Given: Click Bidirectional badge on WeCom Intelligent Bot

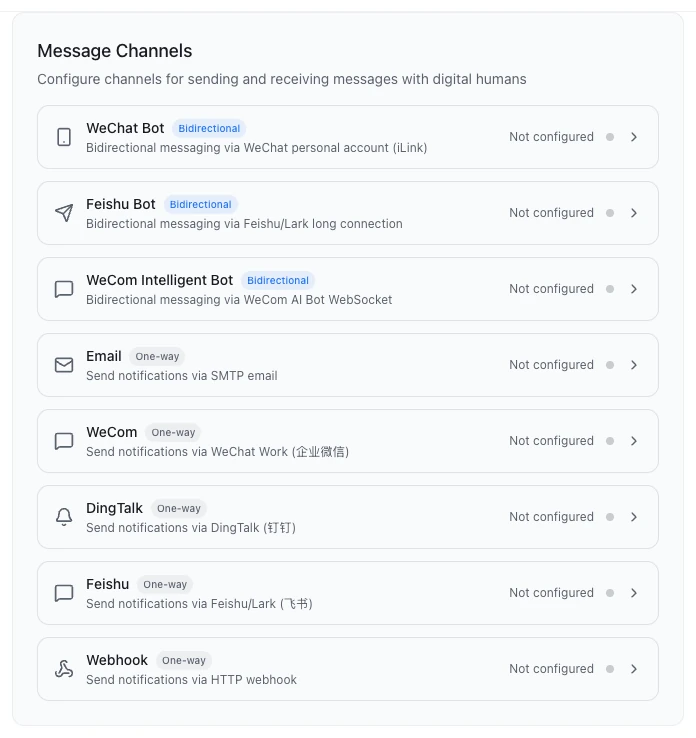Looking at the screenshot, I should [x=278, y=281].
